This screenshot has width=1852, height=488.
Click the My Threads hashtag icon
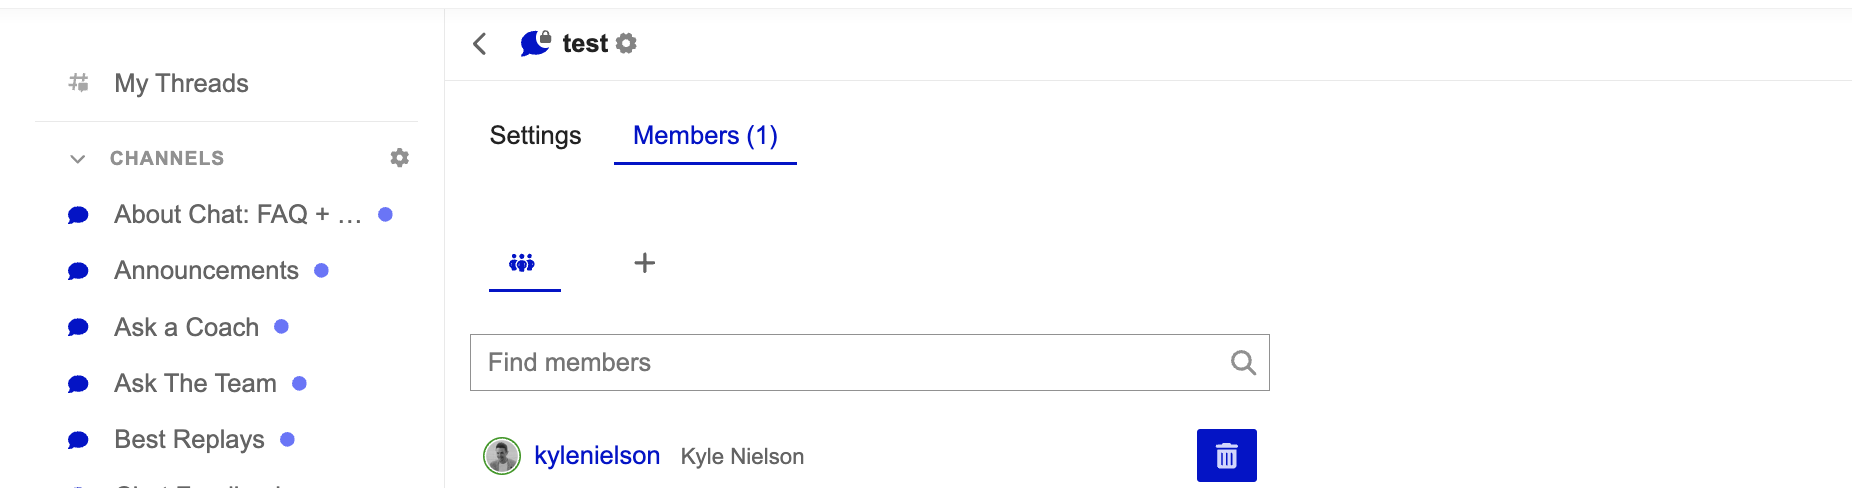pyautogui.click(x=78, y=83)
